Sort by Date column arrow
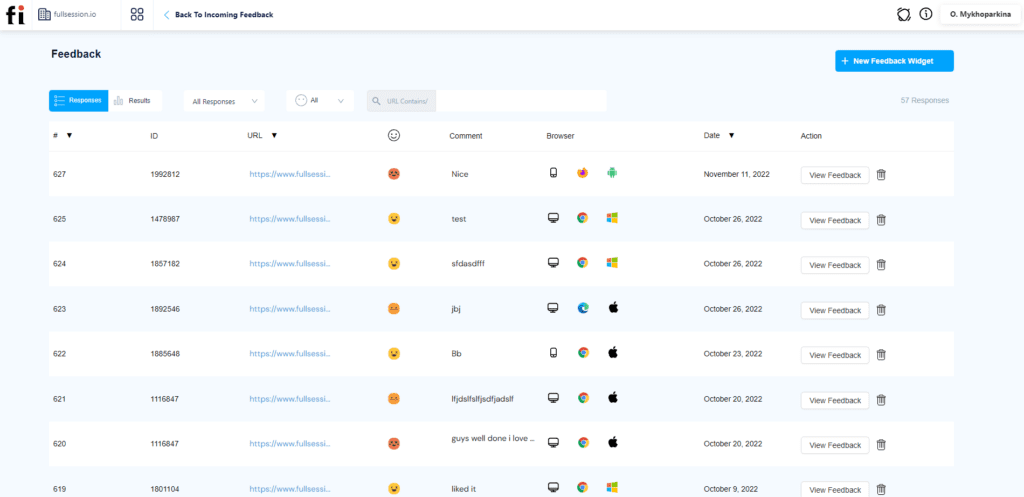The height and width of the screenshot is (497, 1024). point(731,135)
